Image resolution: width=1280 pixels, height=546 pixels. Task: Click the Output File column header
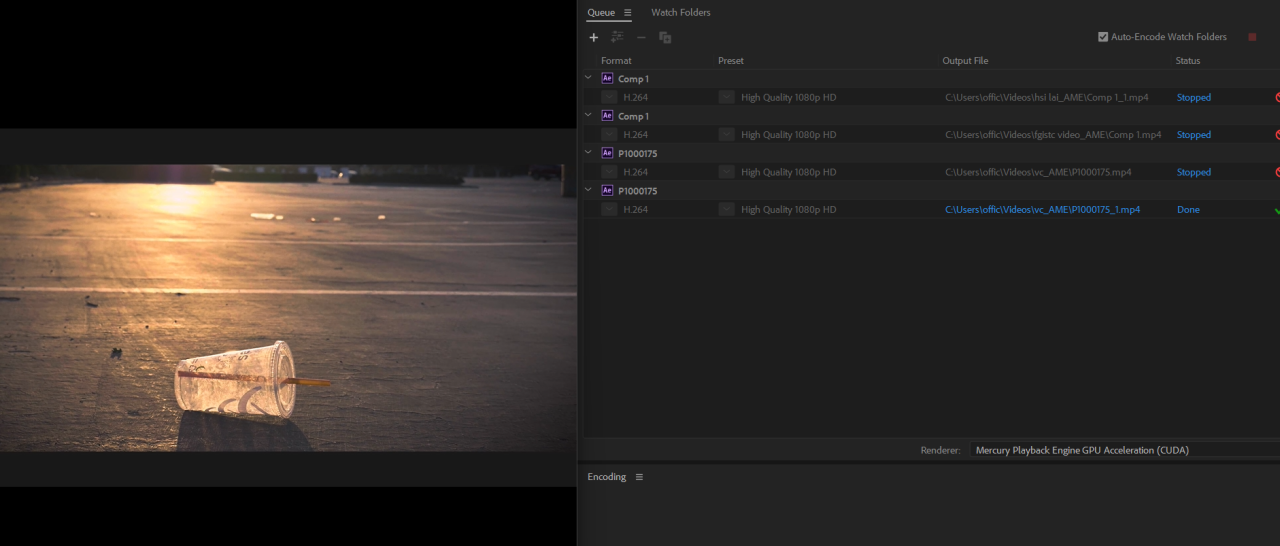[x=965, y=61]
